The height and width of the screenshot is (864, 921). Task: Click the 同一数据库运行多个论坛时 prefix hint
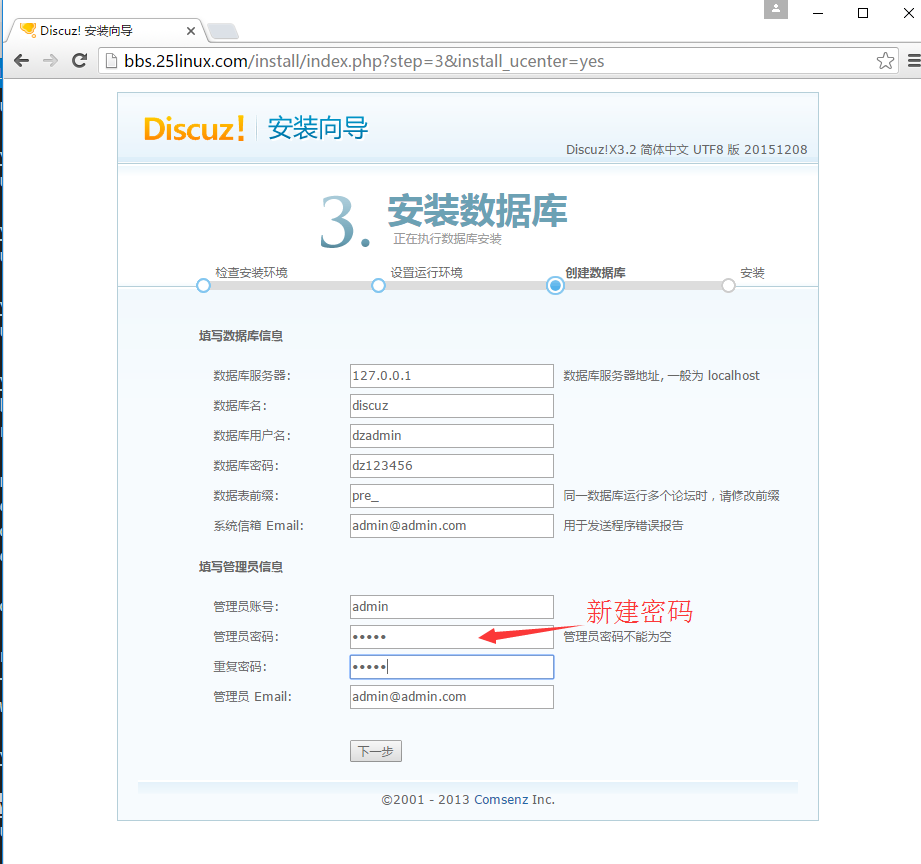tap(671, 496)
